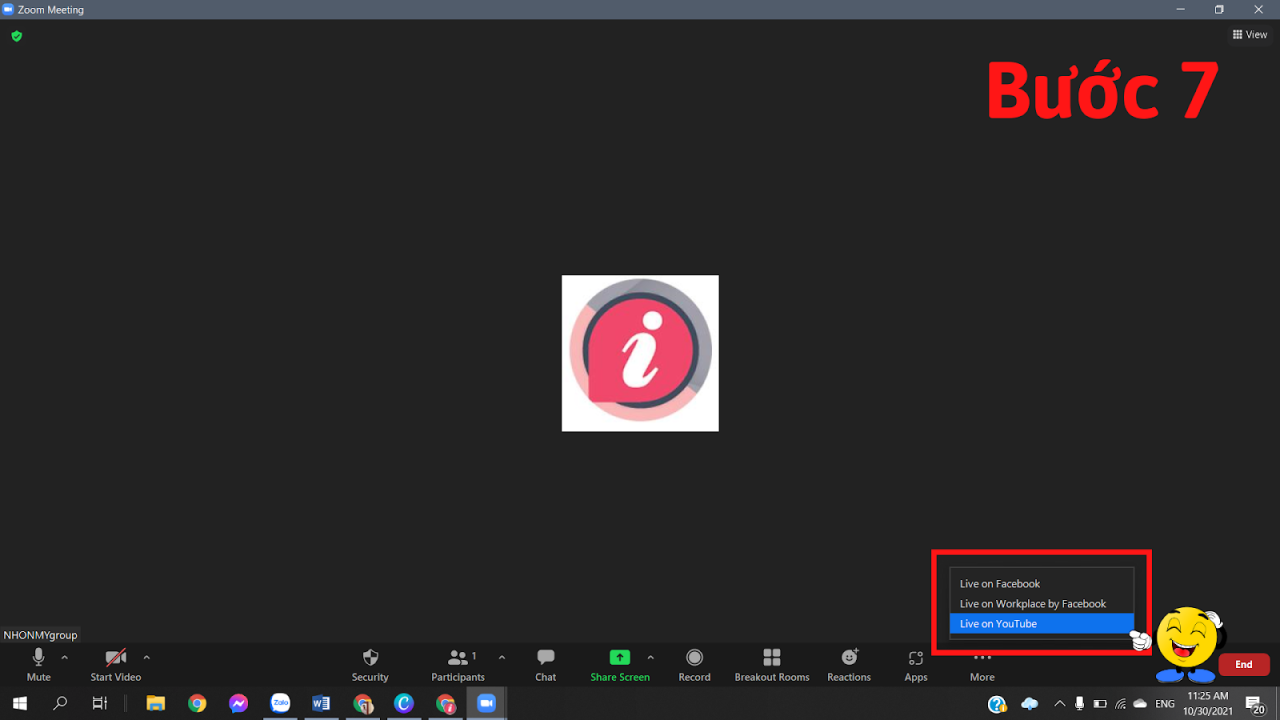Open Breakout Rooms

pos(771,663)
